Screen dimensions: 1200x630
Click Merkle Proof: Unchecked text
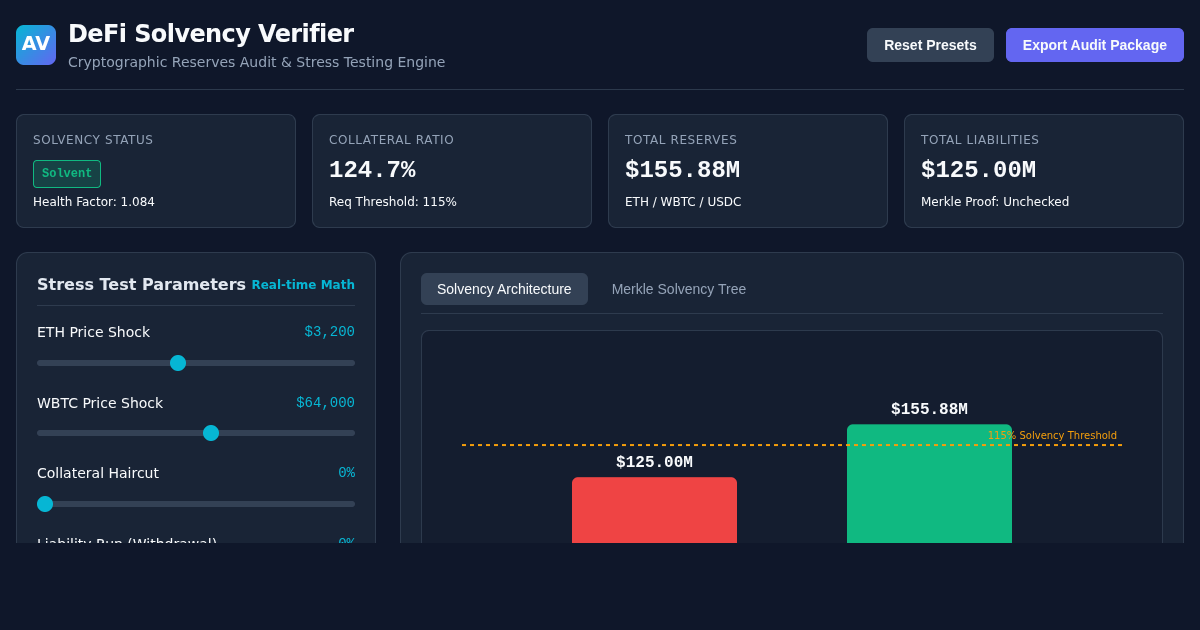click(995, 202)
